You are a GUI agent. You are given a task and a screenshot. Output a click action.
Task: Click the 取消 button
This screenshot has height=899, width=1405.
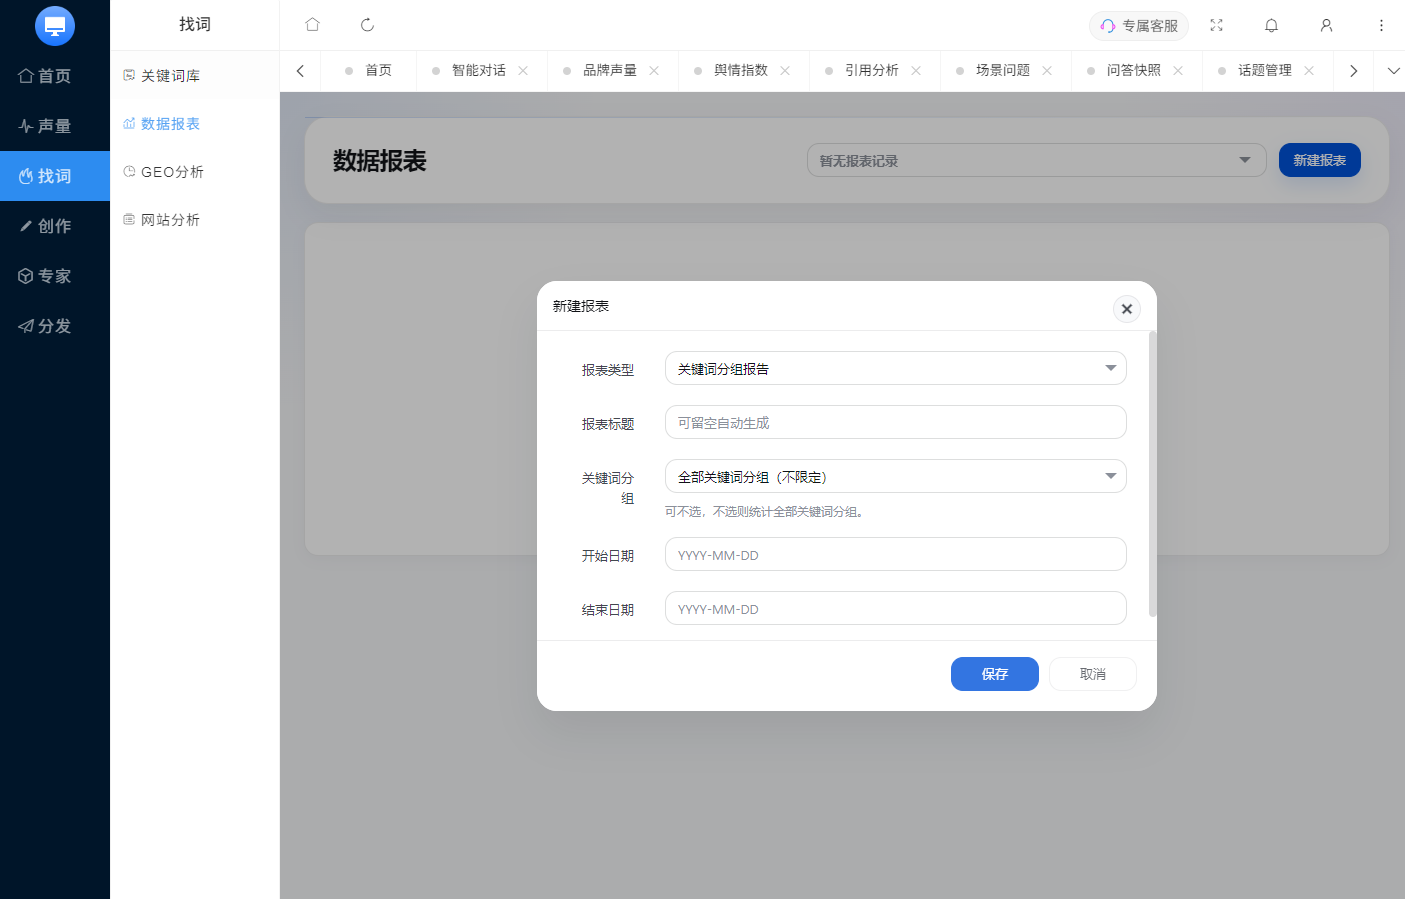[1092, 674]
